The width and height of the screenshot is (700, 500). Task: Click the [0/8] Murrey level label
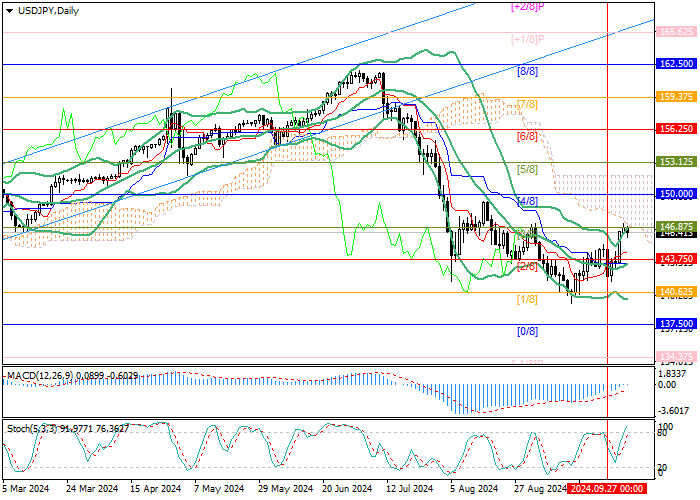point(527,331)
